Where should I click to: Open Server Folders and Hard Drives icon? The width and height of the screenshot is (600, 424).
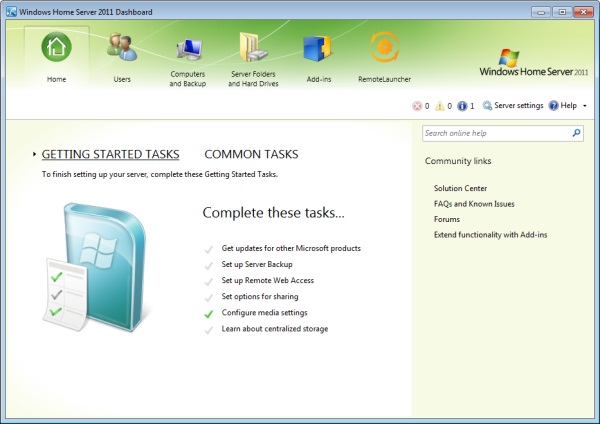pyautogui.click(x=253, y=47)
